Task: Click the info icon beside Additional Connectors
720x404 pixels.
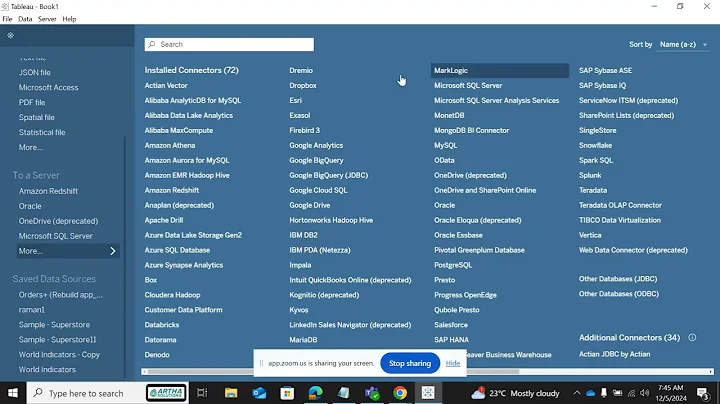Action: [692, 337]
